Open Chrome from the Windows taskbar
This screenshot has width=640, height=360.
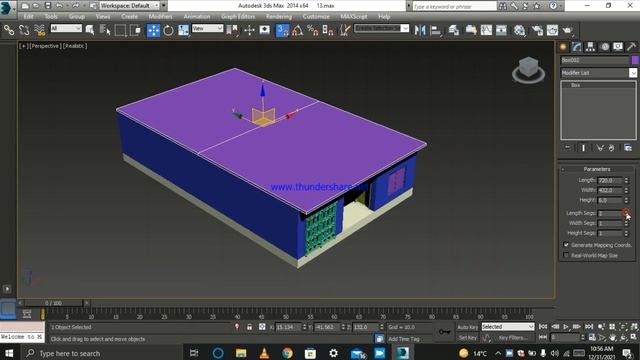[287, 353]
